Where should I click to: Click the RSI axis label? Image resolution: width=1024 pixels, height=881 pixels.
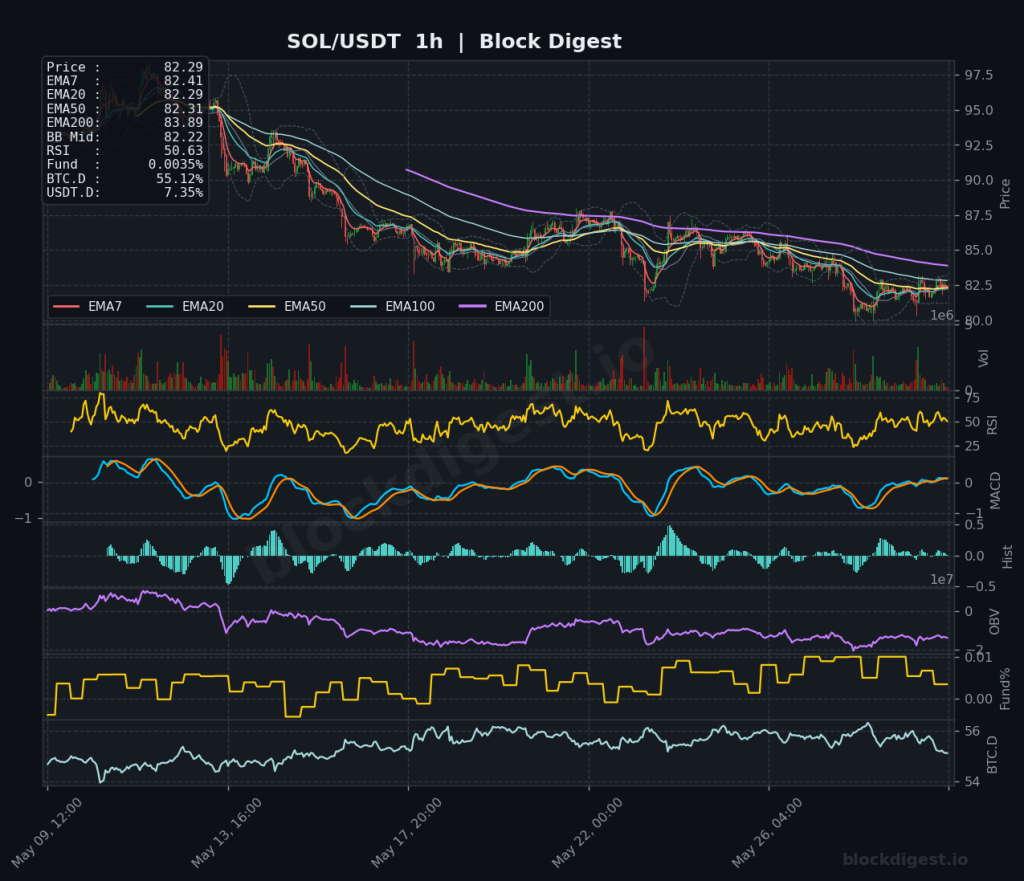(x=993, y=424)
